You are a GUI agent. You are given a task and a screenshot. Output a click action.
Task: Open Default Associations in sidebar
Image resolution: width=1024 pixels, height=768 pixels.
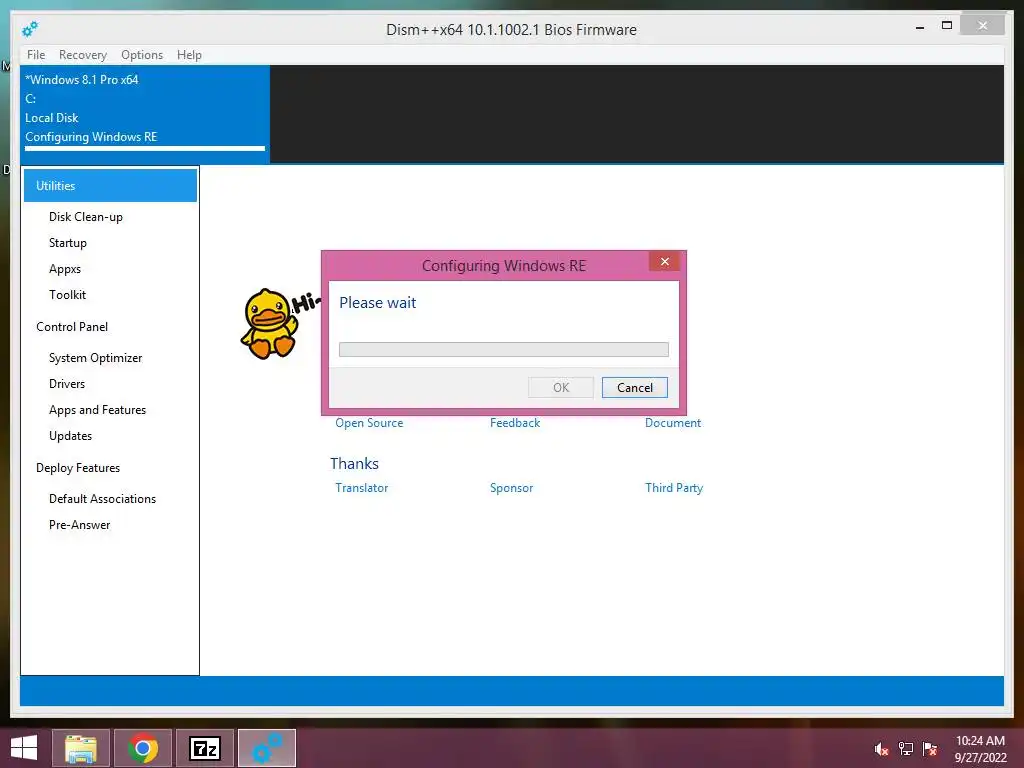pyautogui.click(x=102, y=499)
